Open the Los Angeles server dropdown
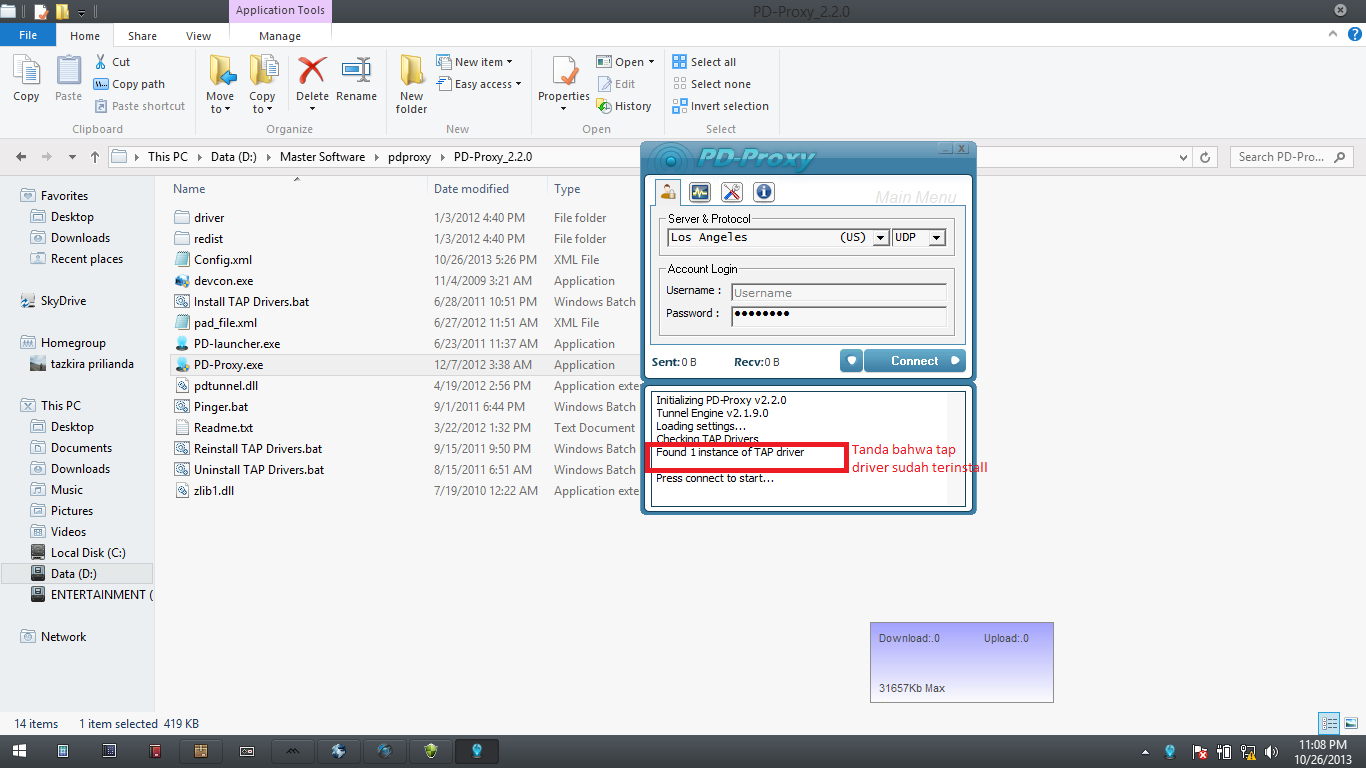The width and height of the screenshot is (1366, 768). [880, 238]
